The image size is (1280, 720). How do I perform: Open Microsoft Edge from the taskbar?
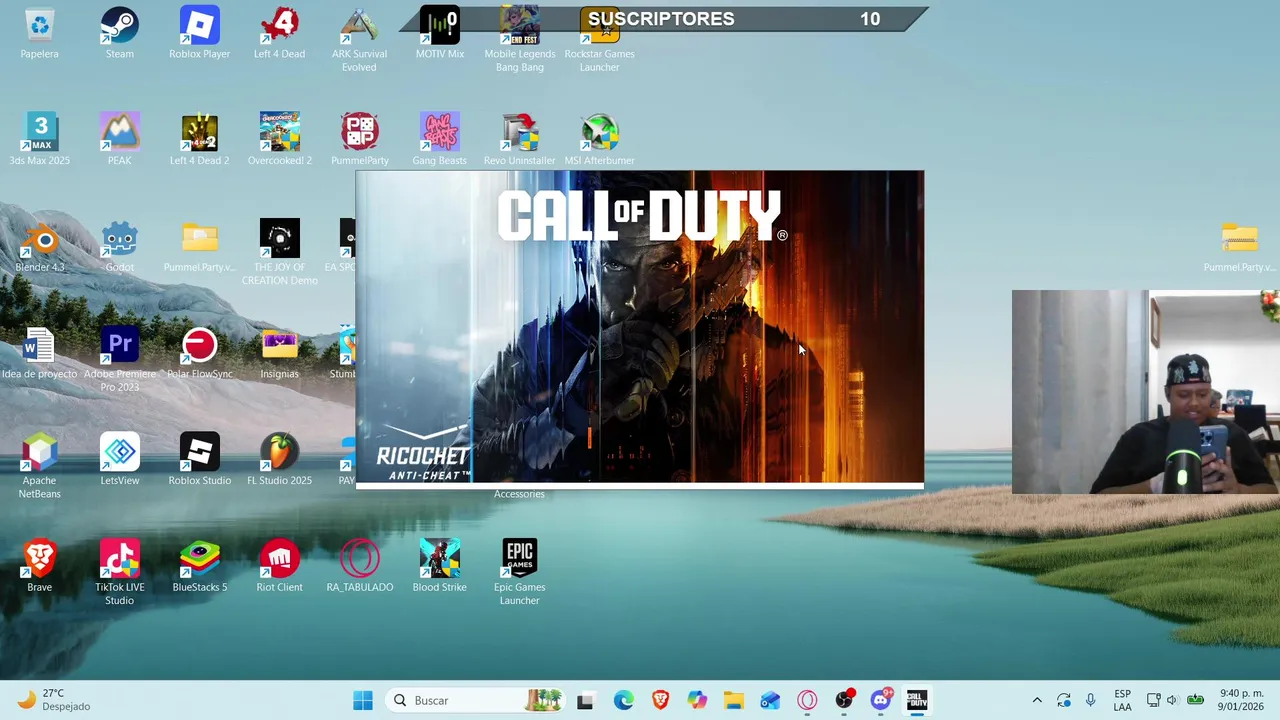[623, 700]
